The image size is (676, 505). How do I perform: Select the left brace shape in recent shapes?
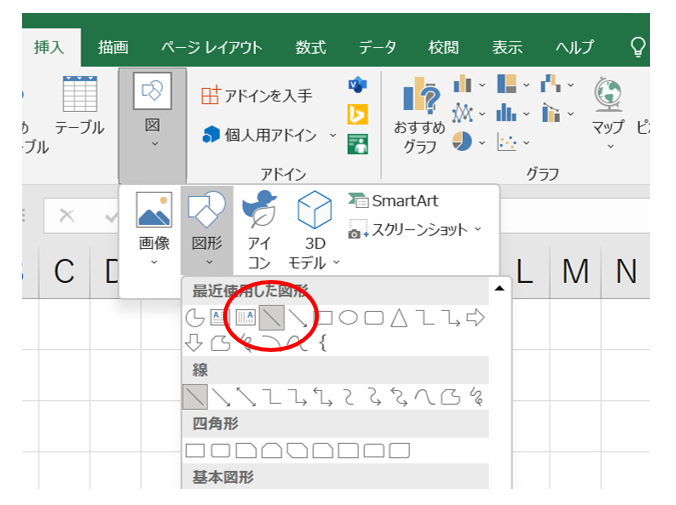(x=323, y=343)
